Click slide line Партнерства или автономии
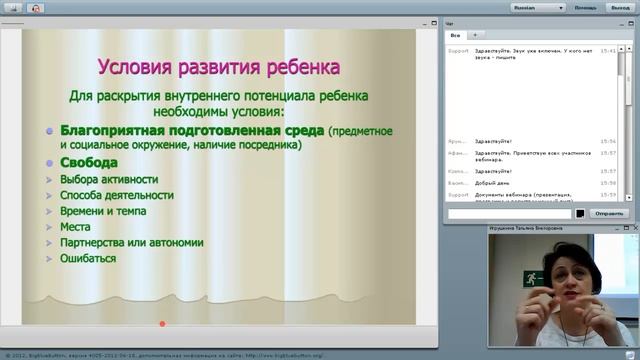Viewport: 640px width, 360px height. pyautogui.click(x=131, y=242)
